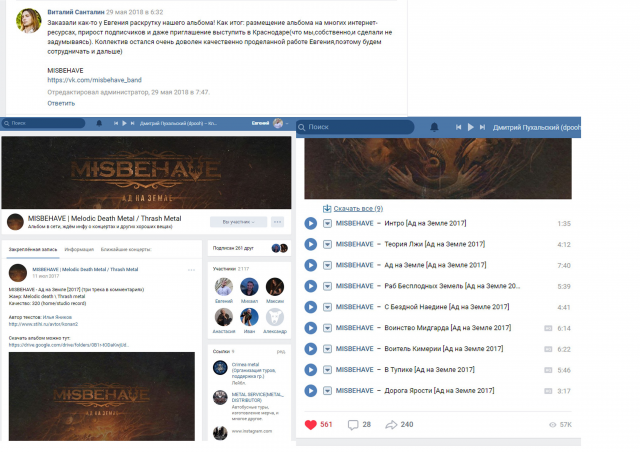Open member Иван avatar
The height and width of the screenshot is (452, 640).
coord(249,317)
